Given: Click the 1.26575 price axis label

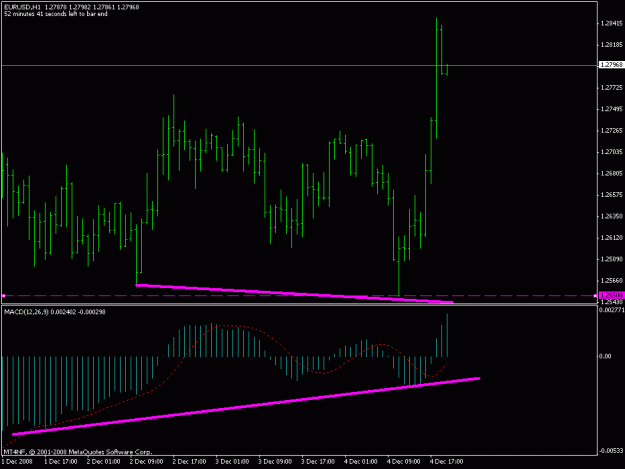Looking at the screenshot, I should (611, 195).
